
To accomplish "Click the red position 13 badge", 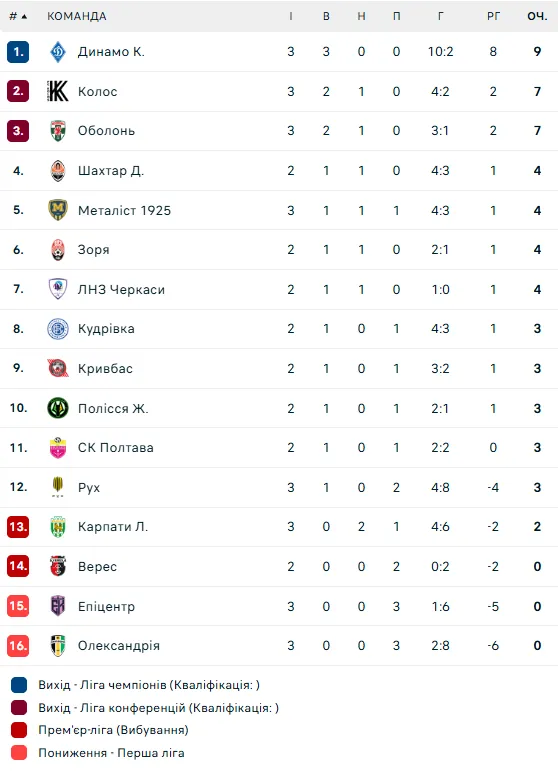I will tap(18, 527).
